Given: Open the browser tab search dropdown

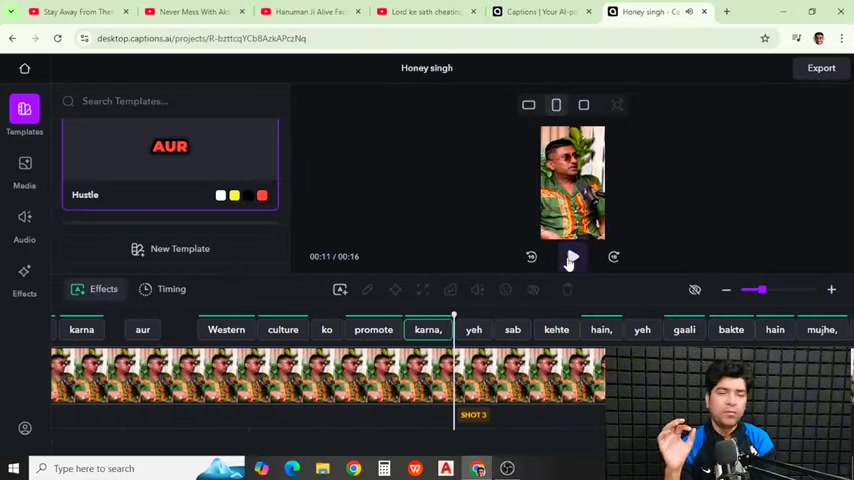Looking at the screenshot, I should click(x=11, y=11).
